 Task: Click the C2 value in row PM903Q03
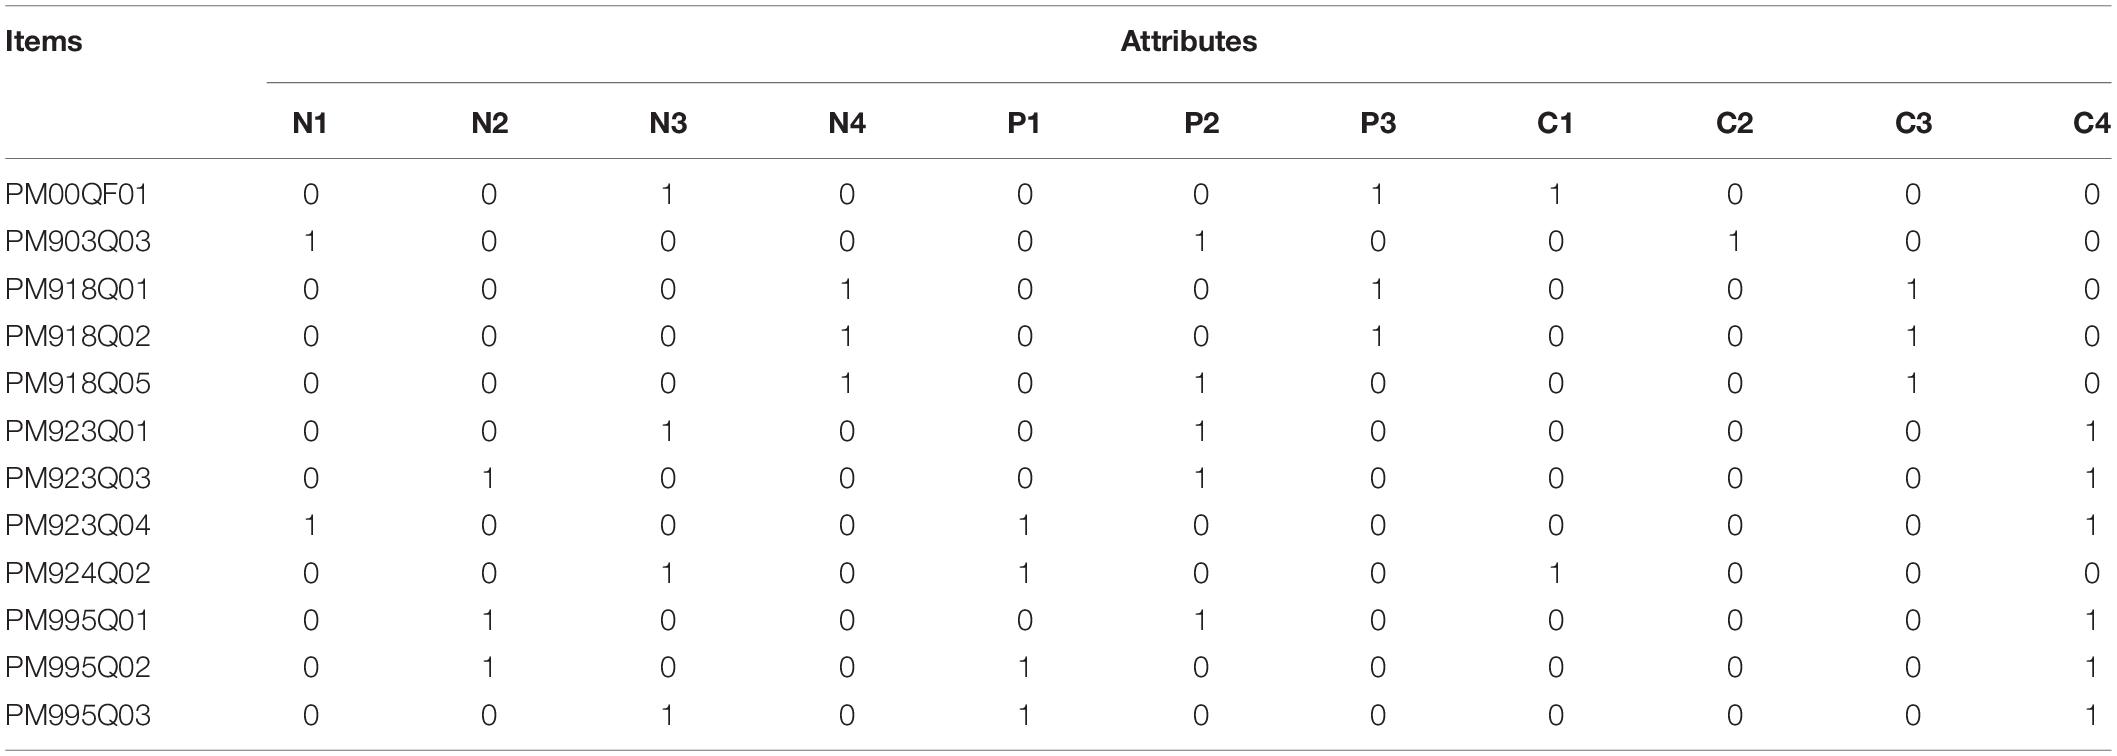(x=1734, y=242)
